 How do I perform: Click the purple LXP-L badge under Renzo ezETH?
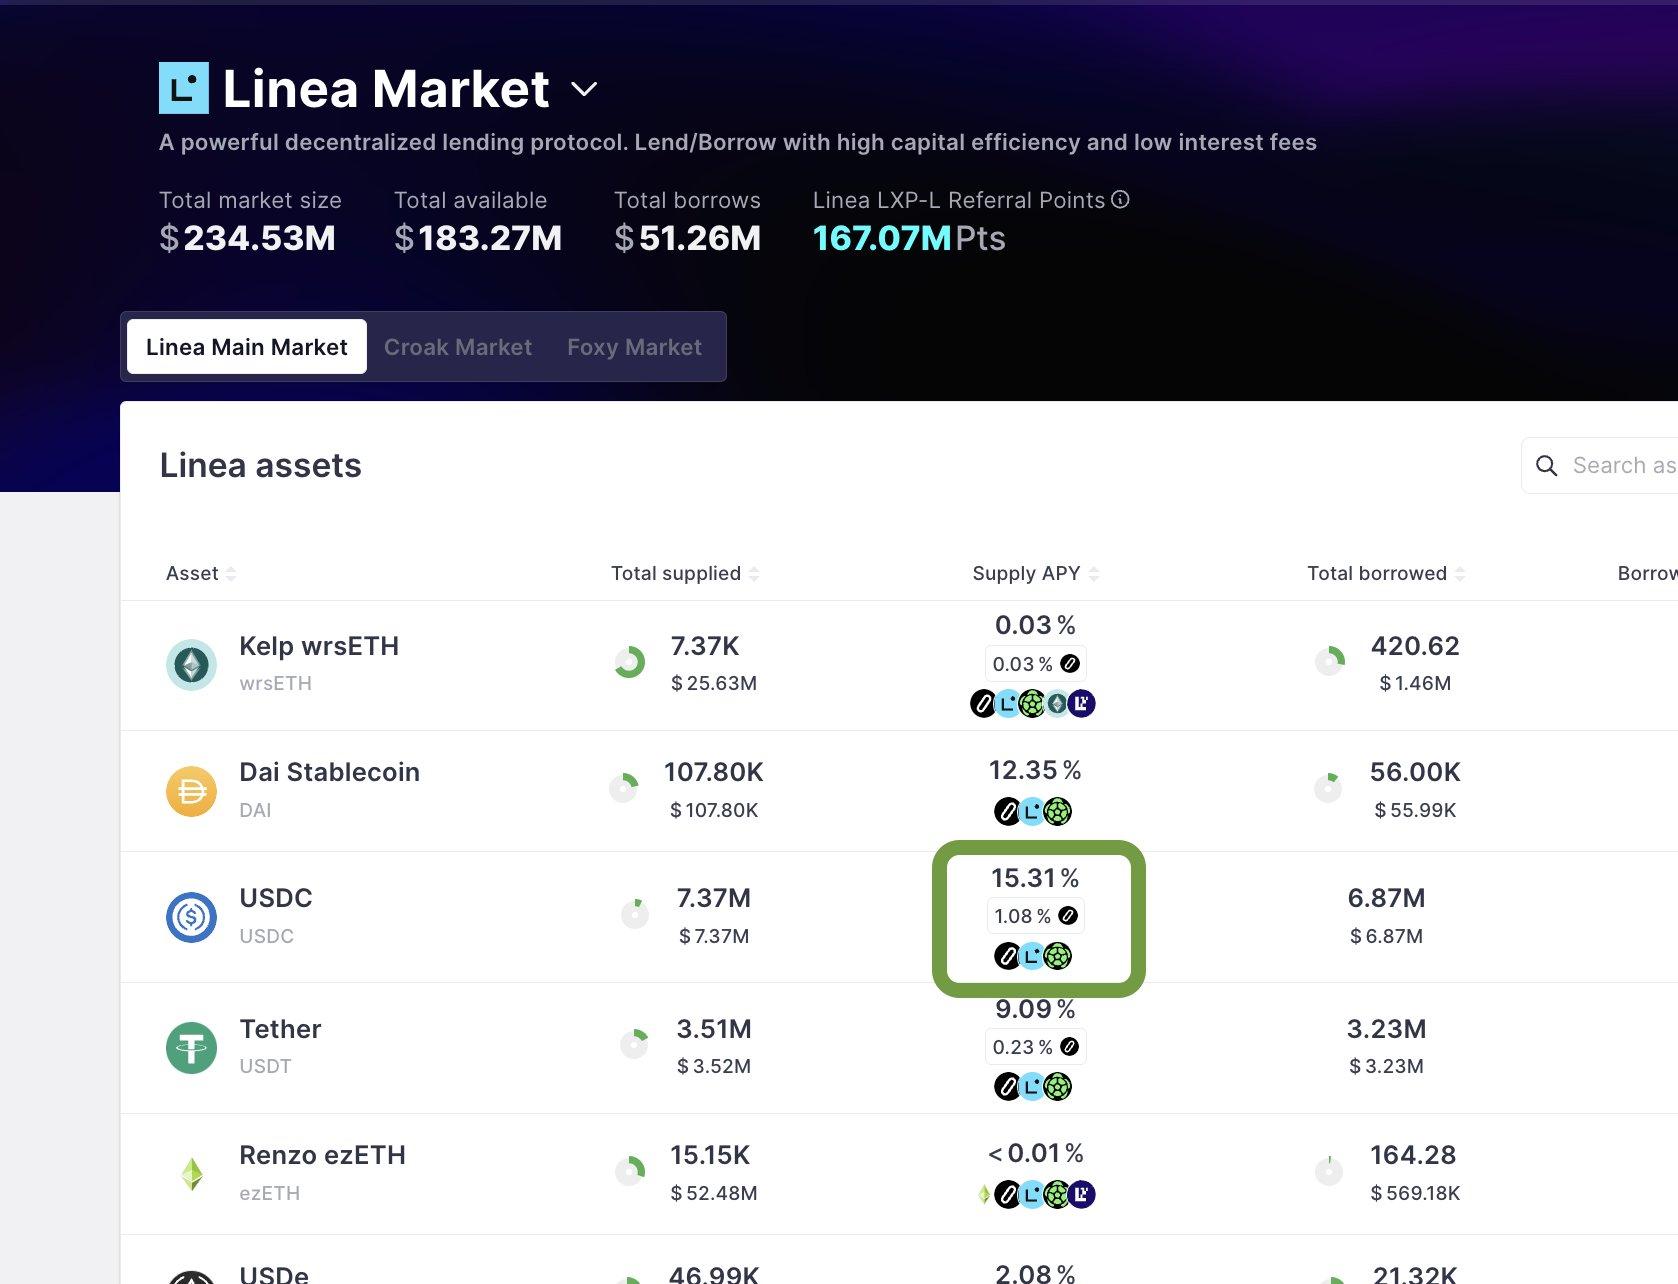click(1081, 1194)
